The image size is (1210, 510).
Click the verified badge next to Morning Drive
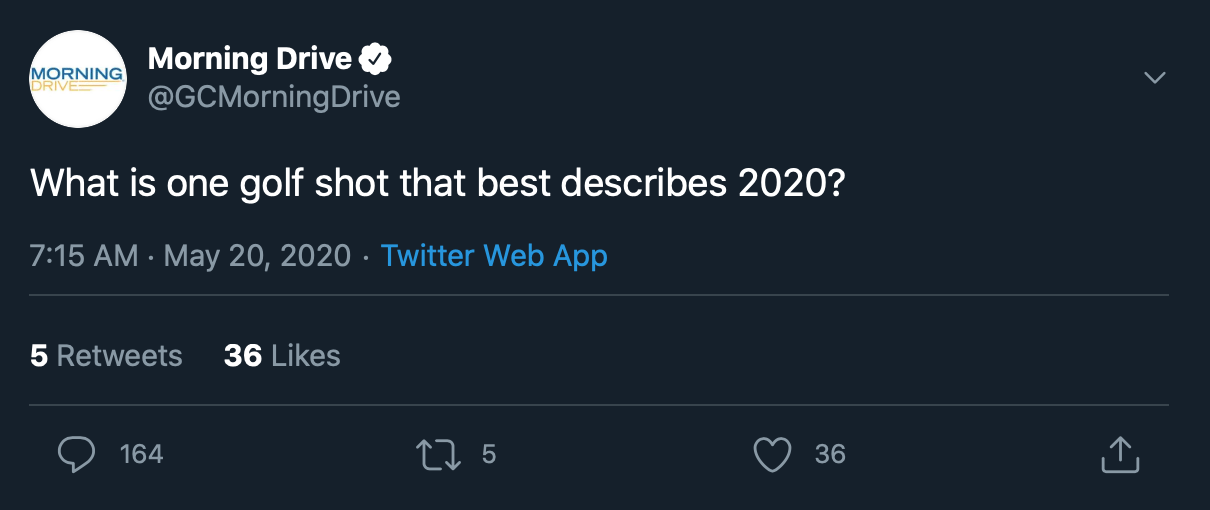(x=375, y=60)
